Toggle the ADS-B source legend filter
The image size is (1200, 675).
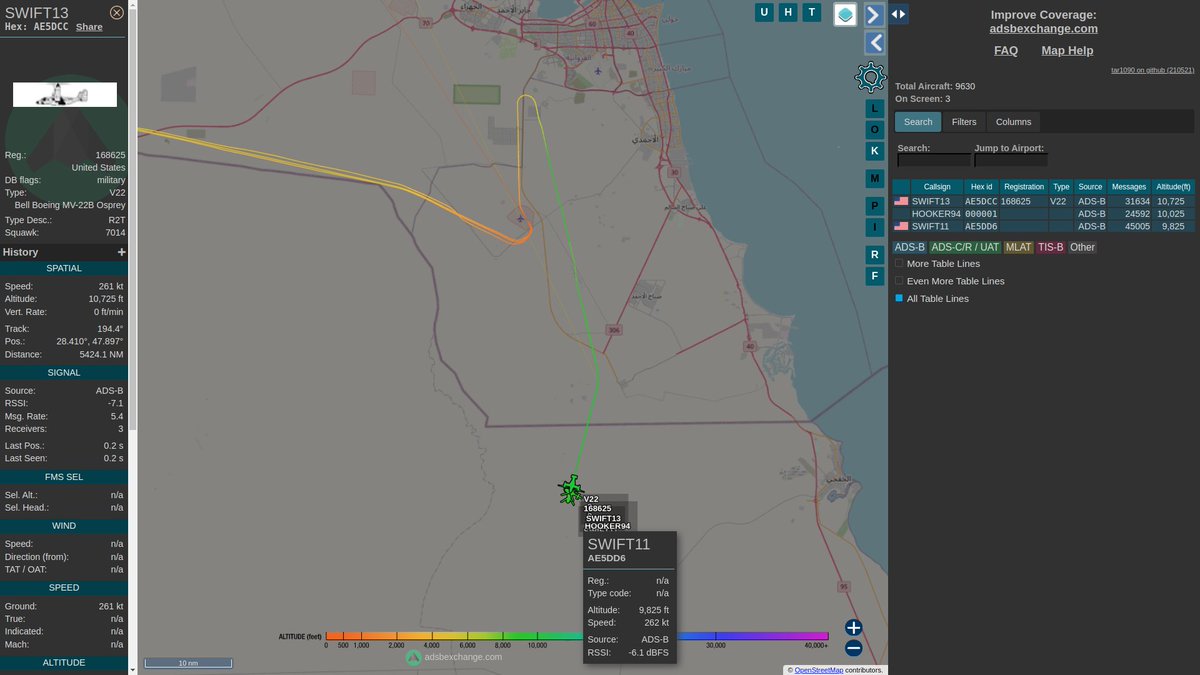click(x=909, y=247)
